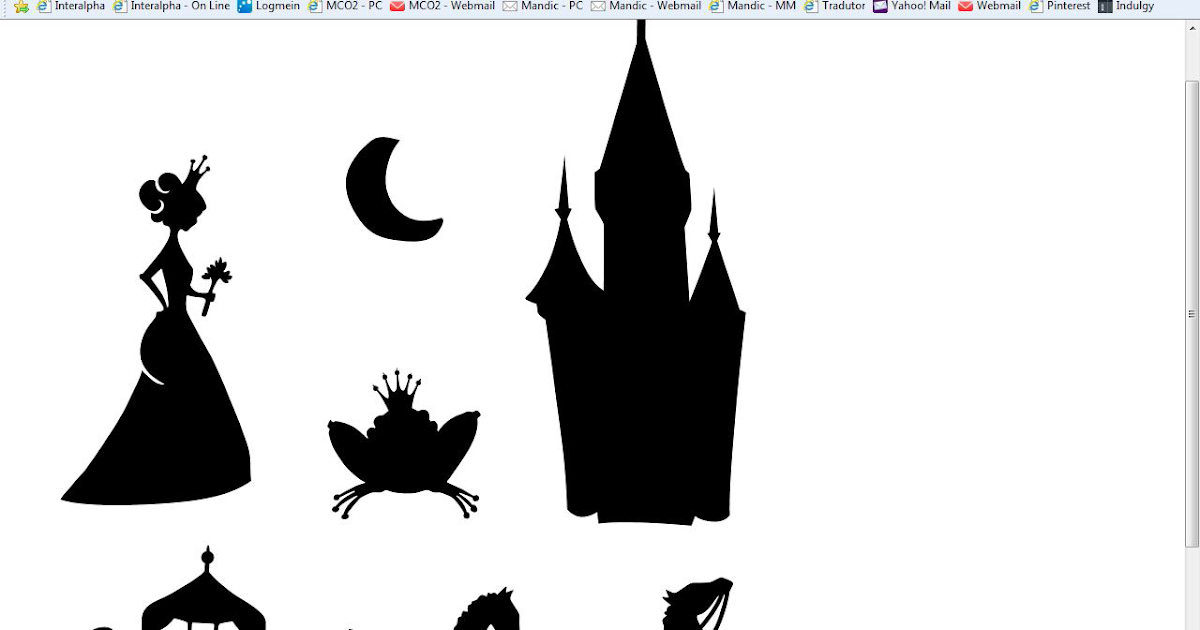1200x630 pixels.
Task: Open the Mandic - Webmail bookmark
Action: click(646, 6)
